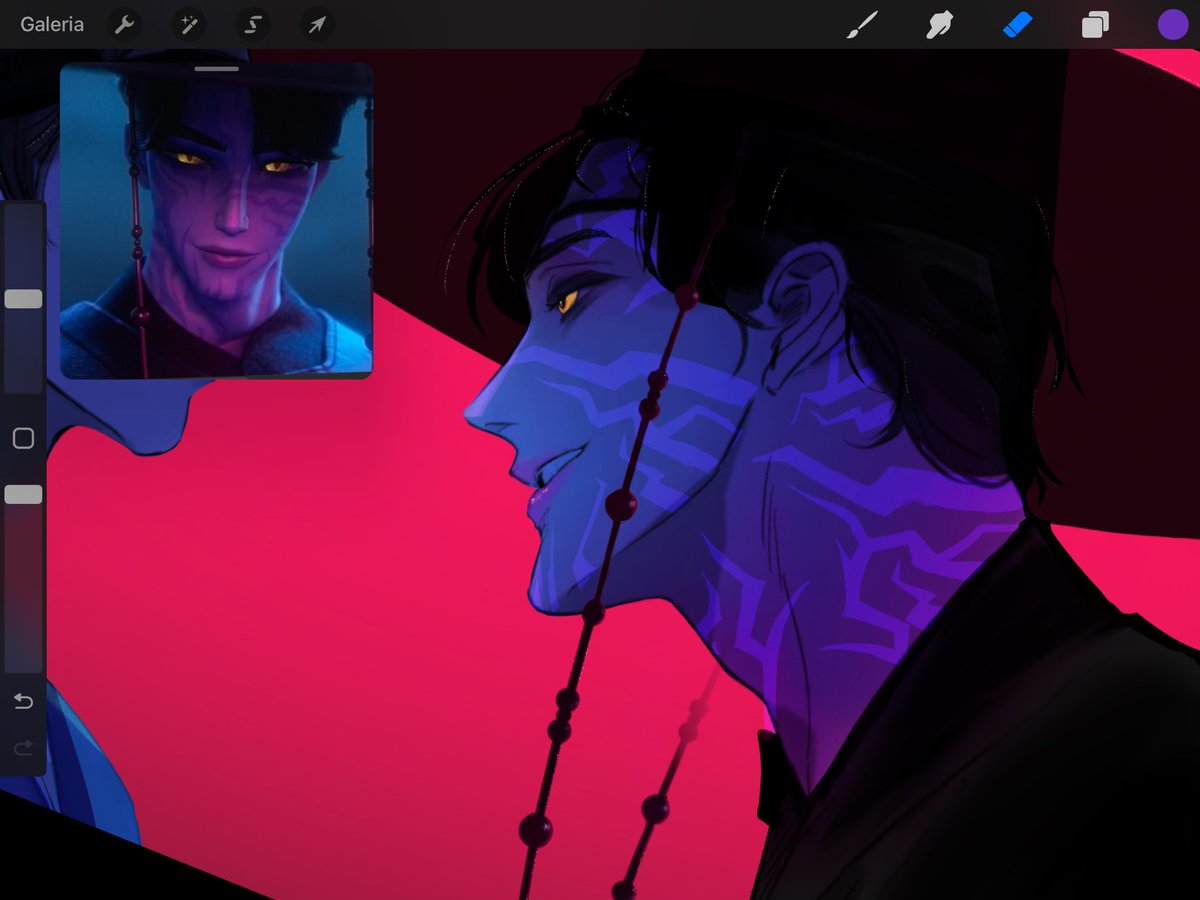The height and width of the screenshot is (900, 1200).
Task: Click the brush size slider handle
Action: [x=23, y=299]
